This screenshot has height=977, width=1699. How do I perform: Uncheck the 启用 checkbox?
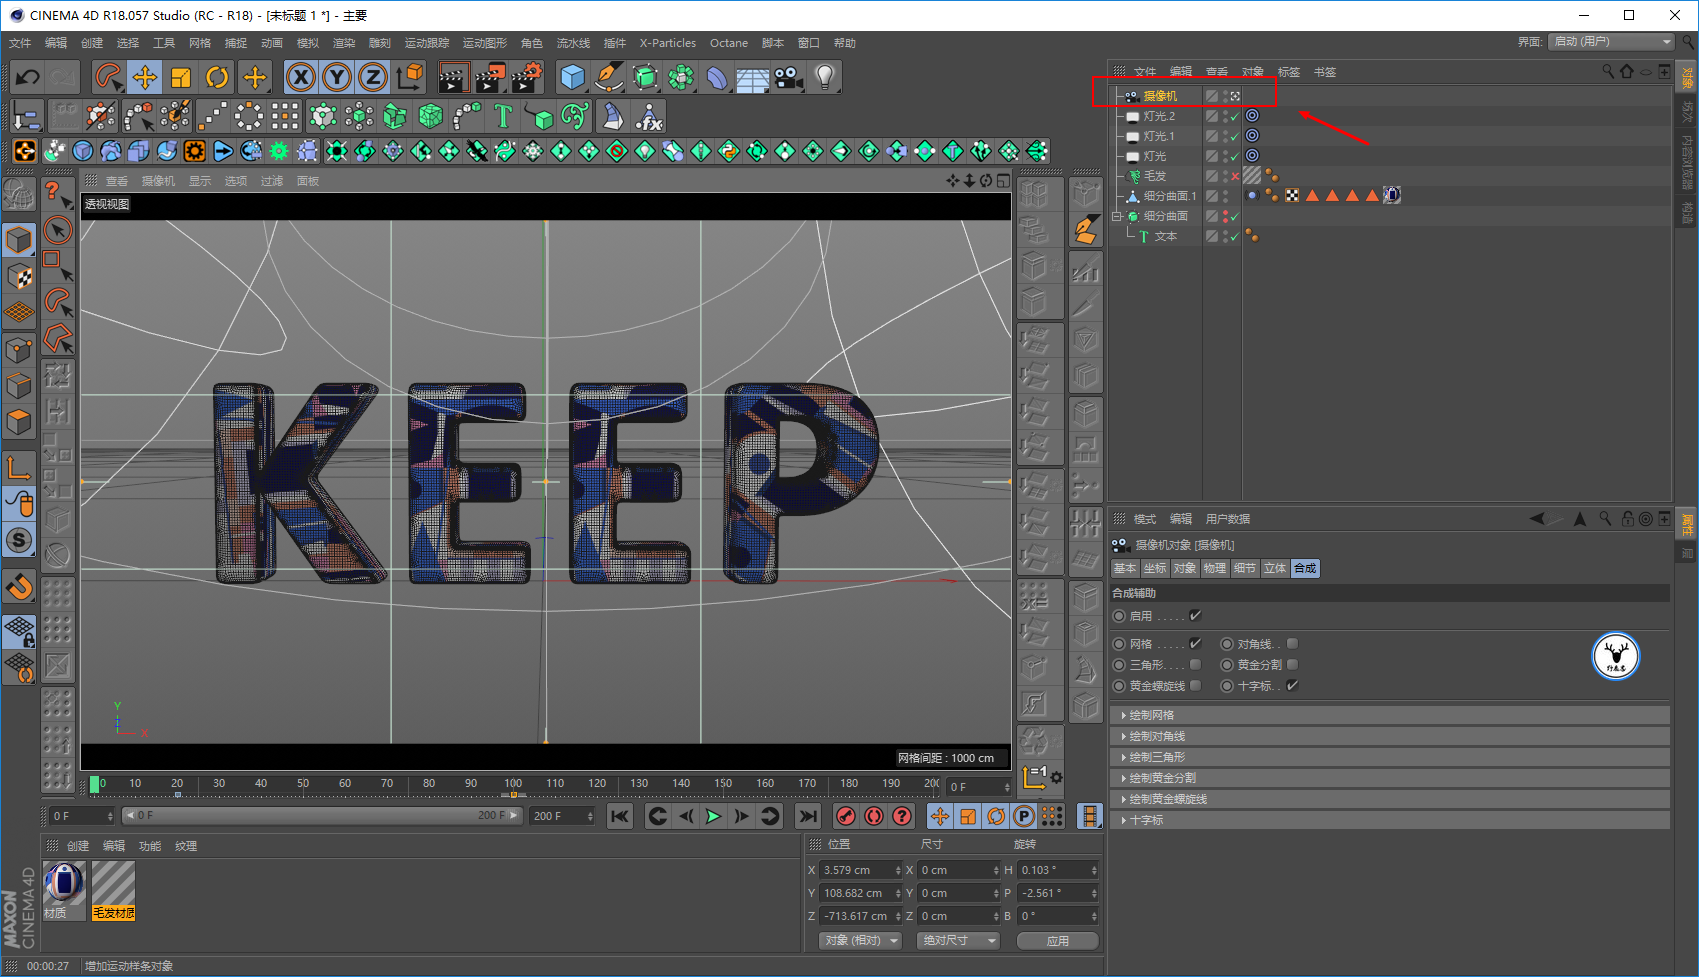pyautogui.click(x=1195, y=616)
